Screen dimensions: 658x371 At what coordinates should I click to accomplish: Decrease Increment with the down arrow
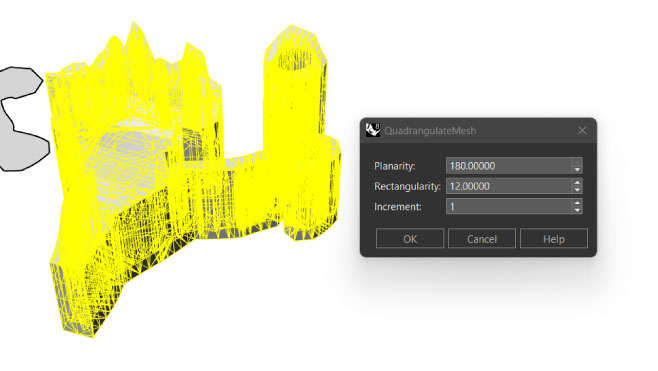click(x=577, y=210)
